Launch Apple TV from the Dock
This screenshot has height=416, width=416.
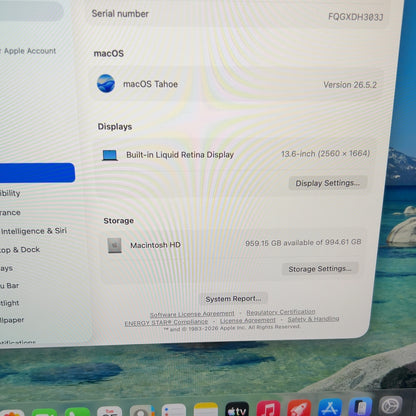(x=237, y=409)
